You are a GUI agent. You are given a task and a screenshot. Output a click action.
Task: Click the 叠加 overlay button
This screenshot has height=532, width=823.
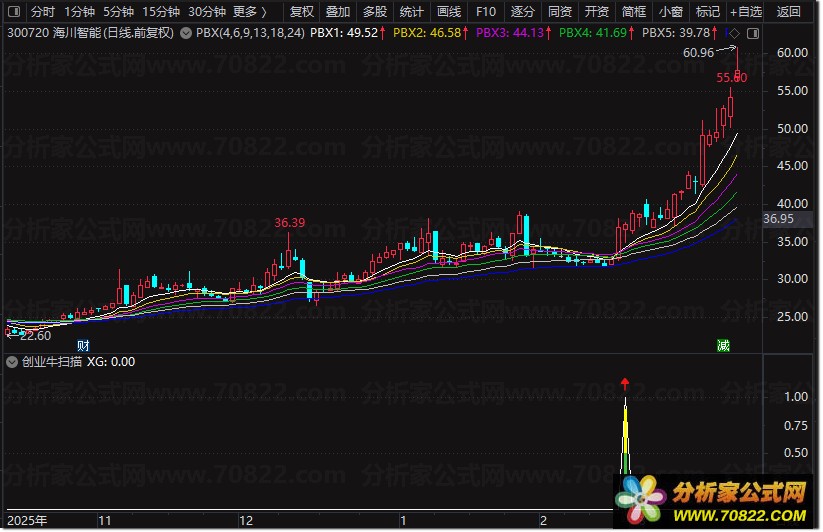[338, 11]
